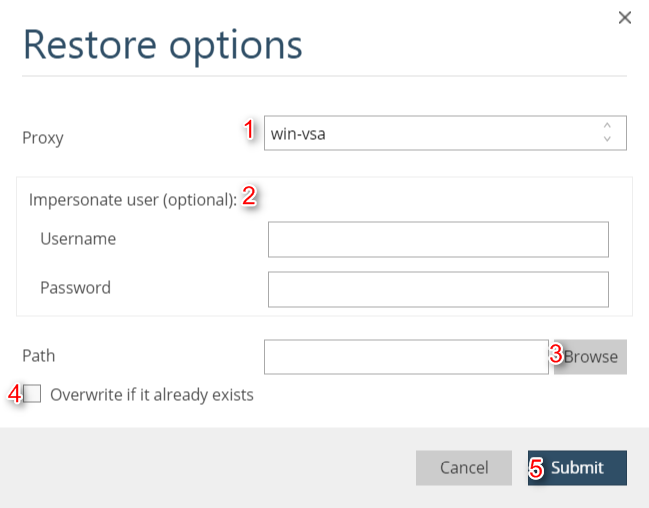Click into the Path text field
Viewport: 649px width, 508px height.
point(406,357)
